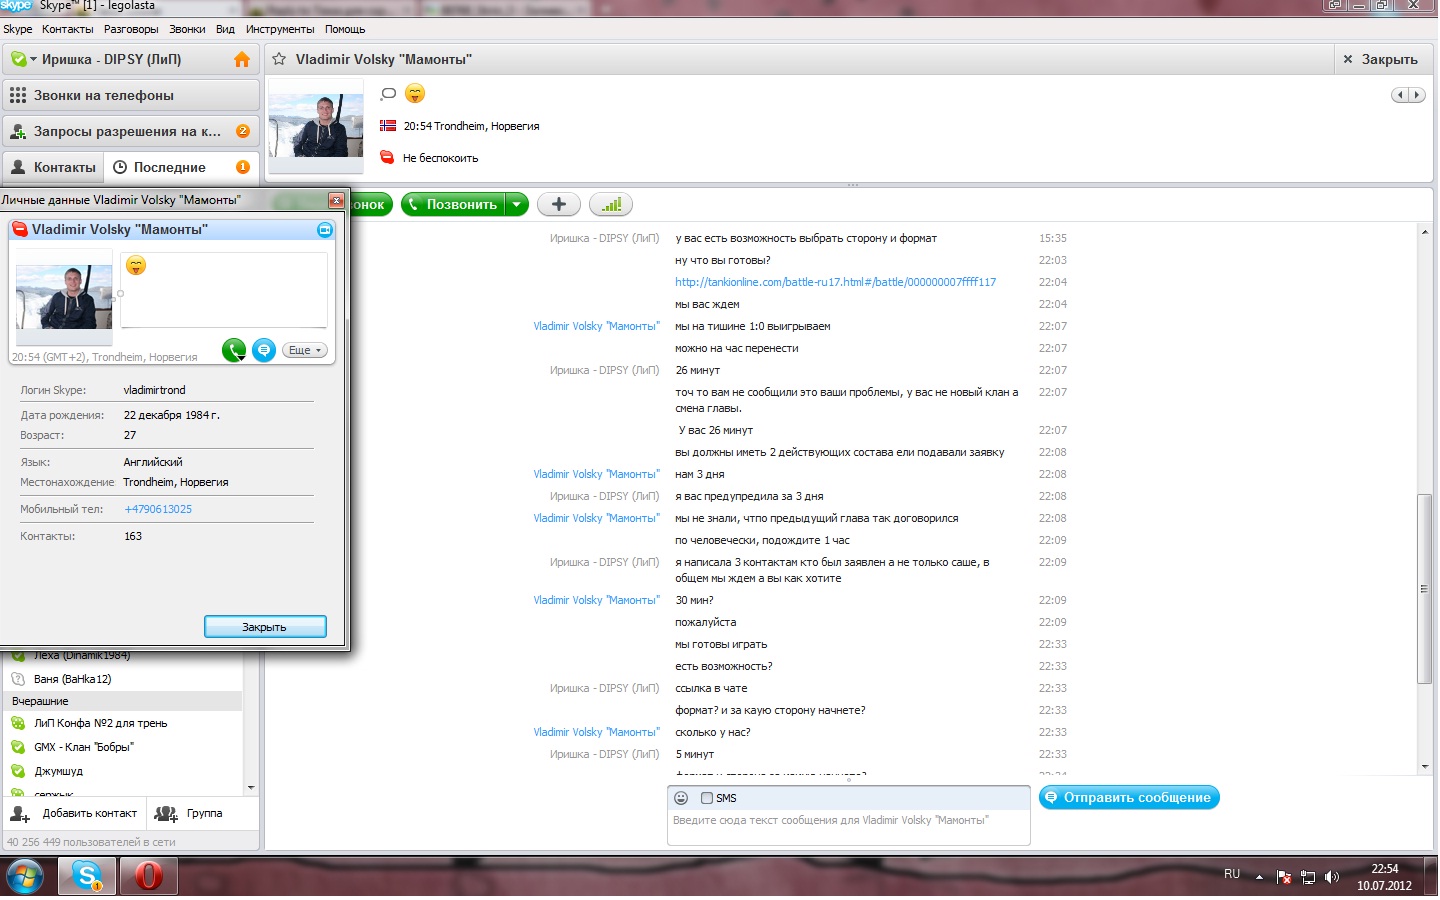Open the Контакты menu
This screenshot has width=1440, height=900.
tap(68, 29)
